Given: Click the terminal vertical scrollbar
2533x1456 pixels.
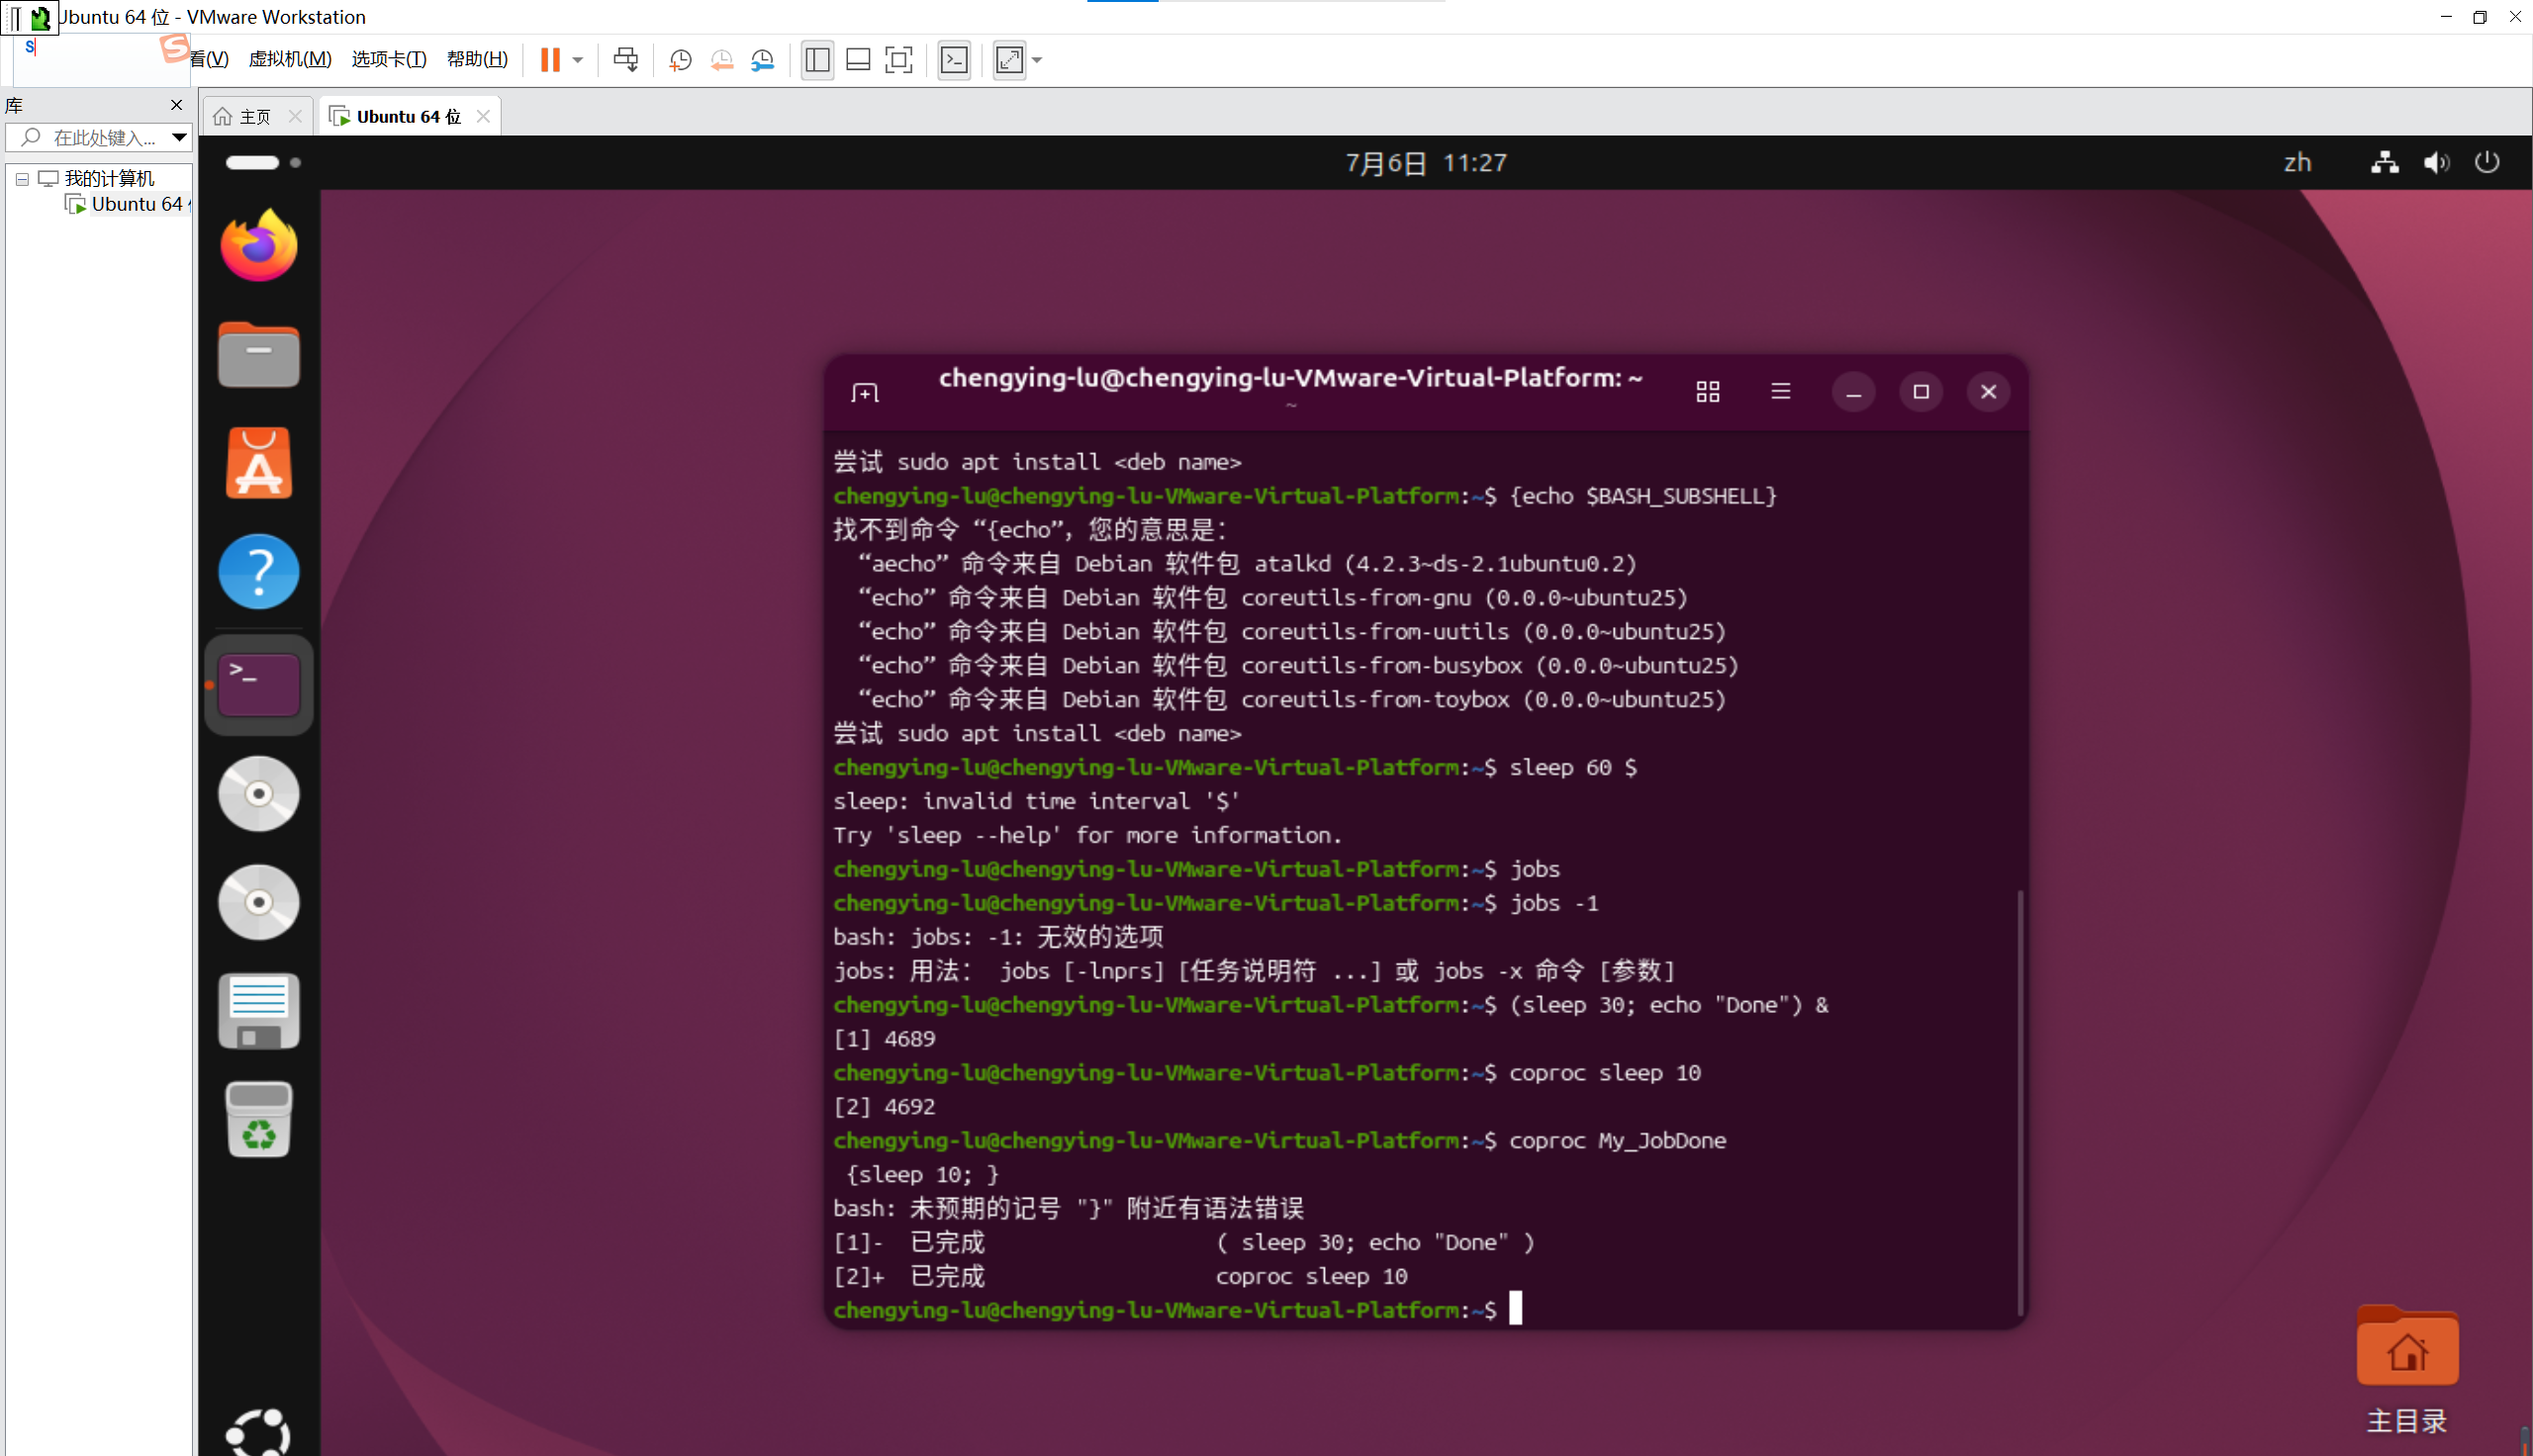Looking at the screenshot, I should [2020, 1101].
